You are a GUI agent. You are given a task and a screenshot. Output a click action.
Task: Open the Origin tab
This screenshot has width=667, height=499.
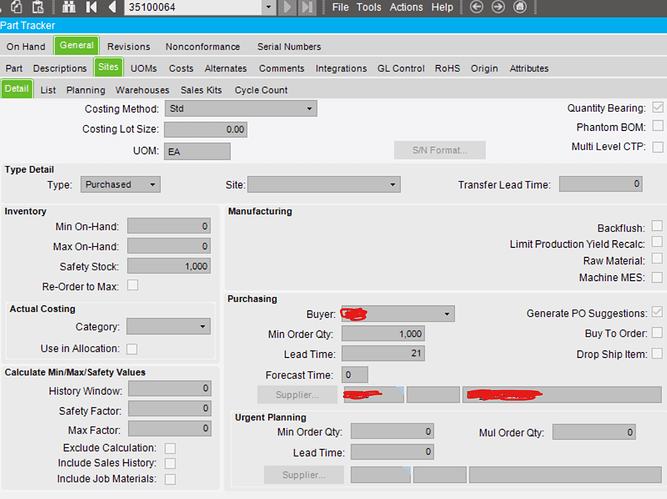(484, 68)
